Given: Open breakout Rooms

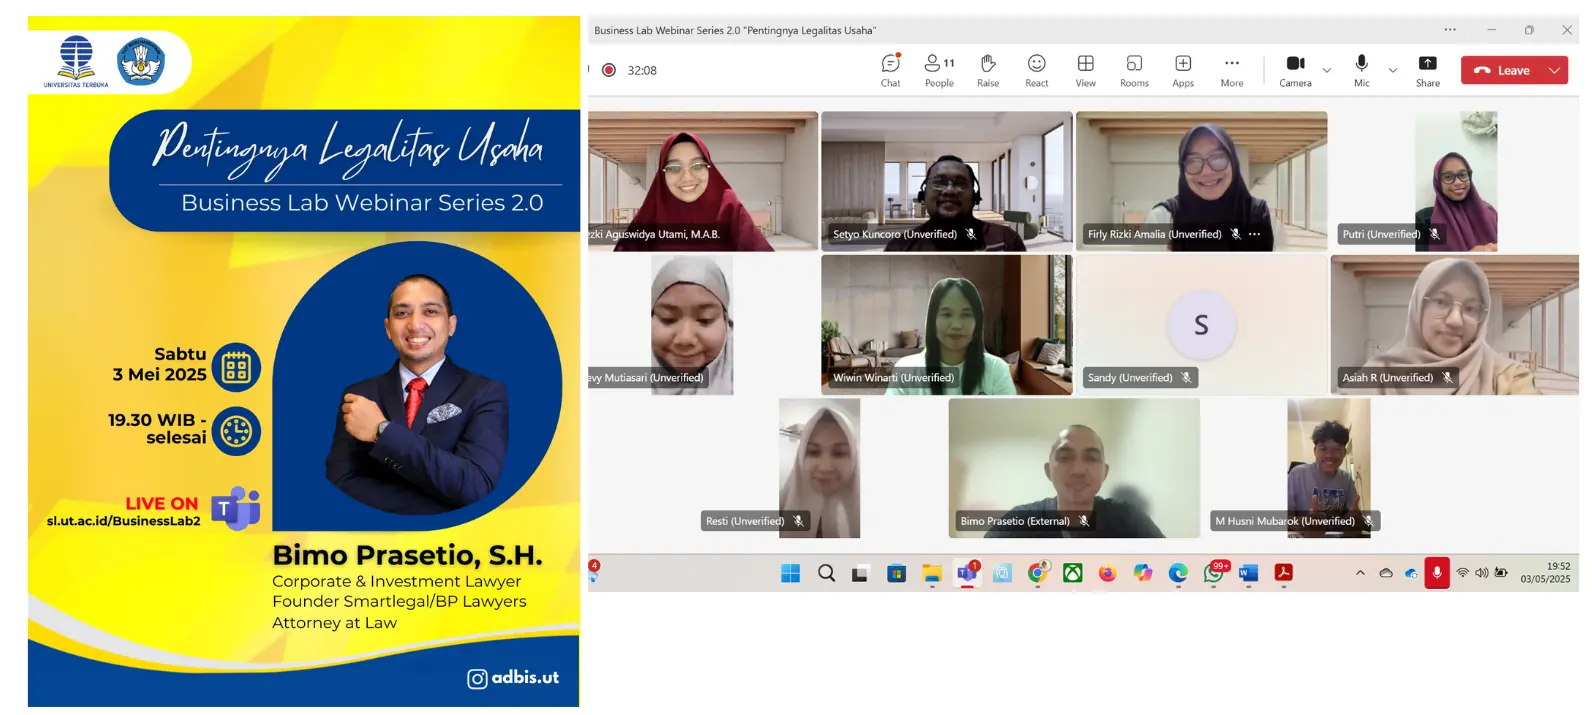Looking at the screenshot, I should 1134,70.
